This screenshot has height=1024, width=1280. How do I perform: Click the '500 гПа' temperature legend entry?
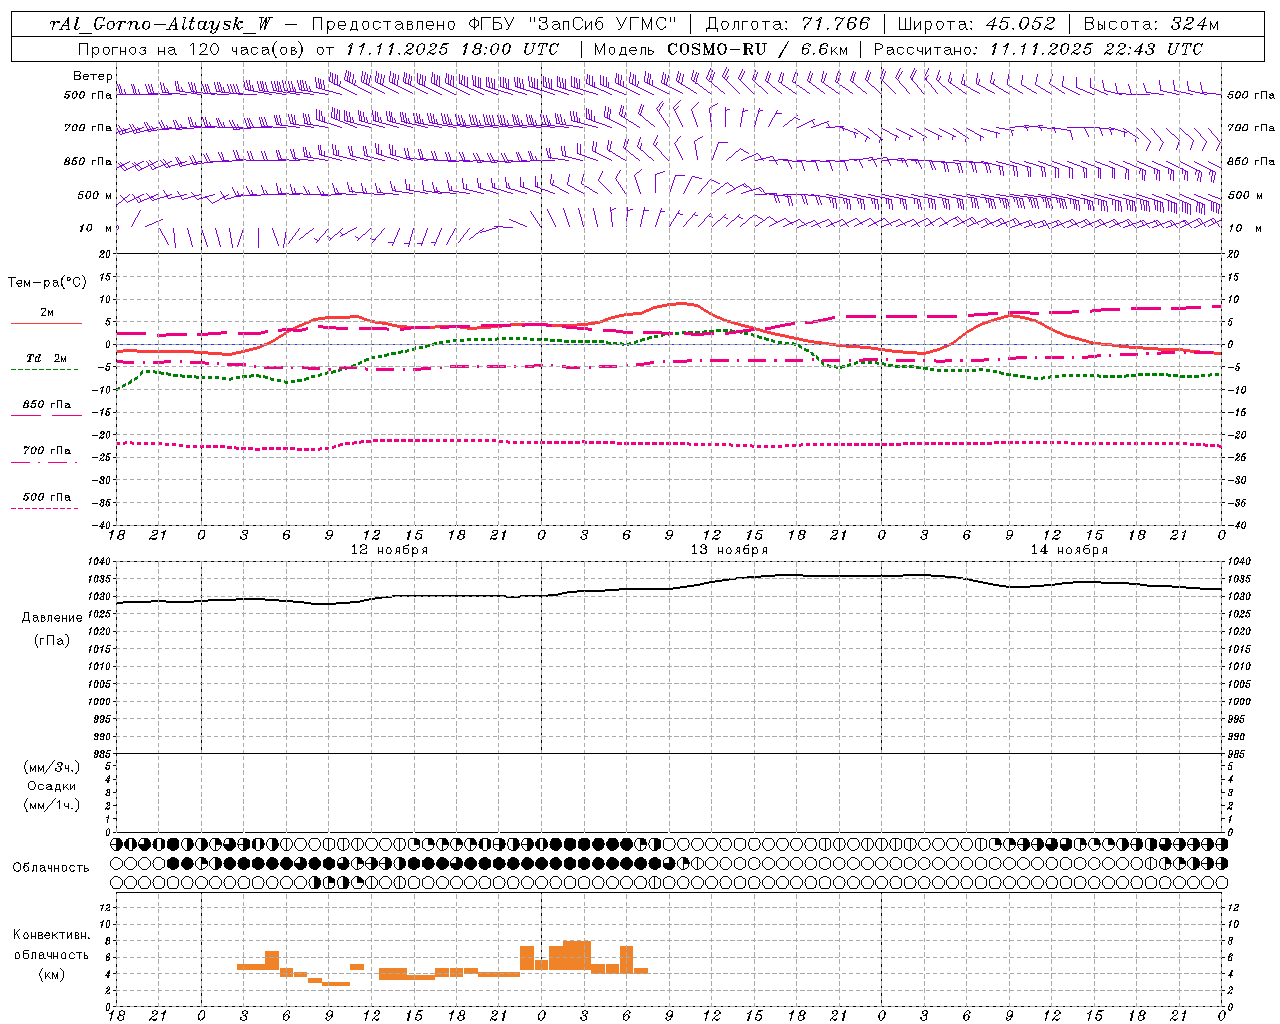[x=47, y=497]
